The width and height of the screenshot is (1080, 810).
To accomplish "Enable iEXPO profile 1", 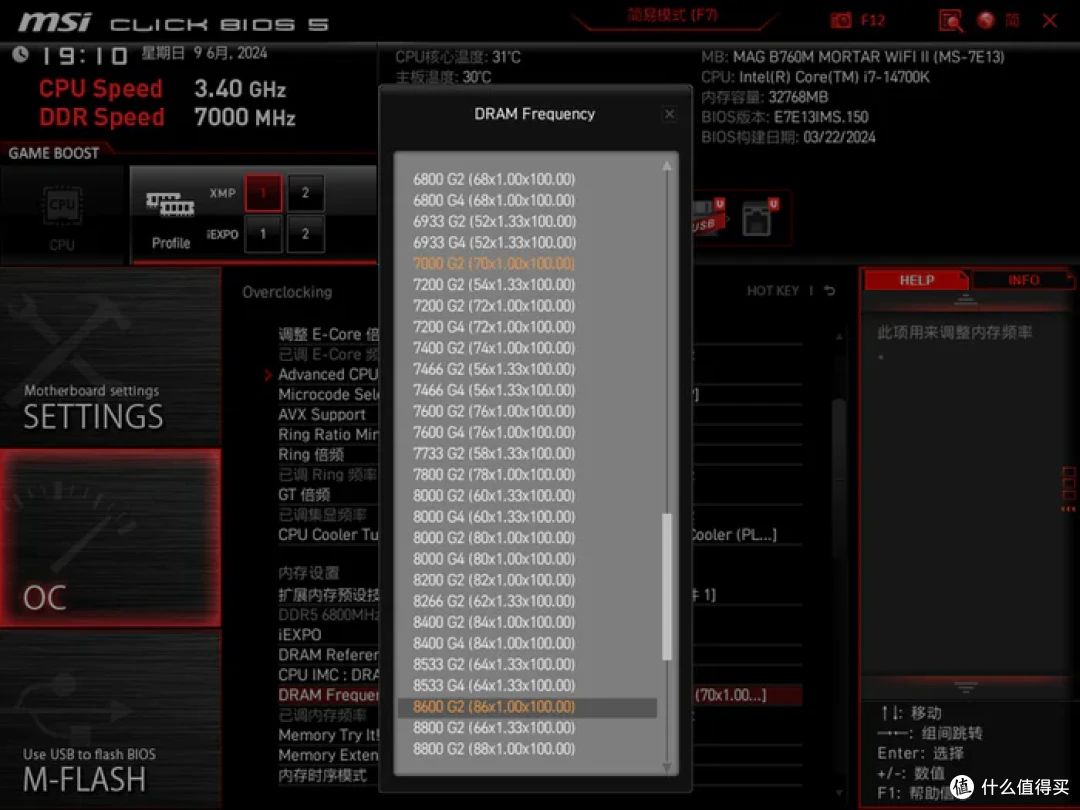I will coord(263,234).
